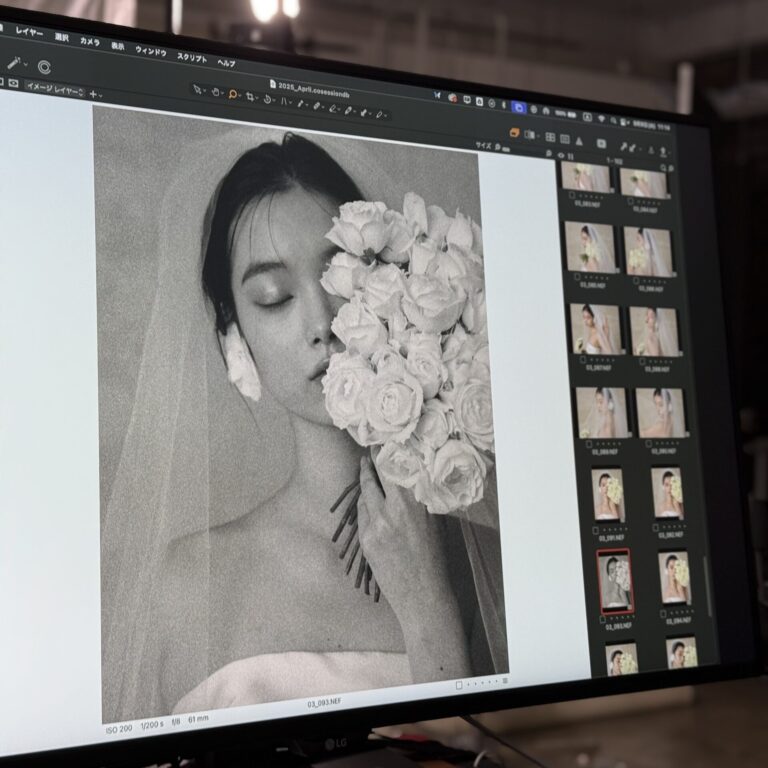Open the ウィンドウ menu

150,49
